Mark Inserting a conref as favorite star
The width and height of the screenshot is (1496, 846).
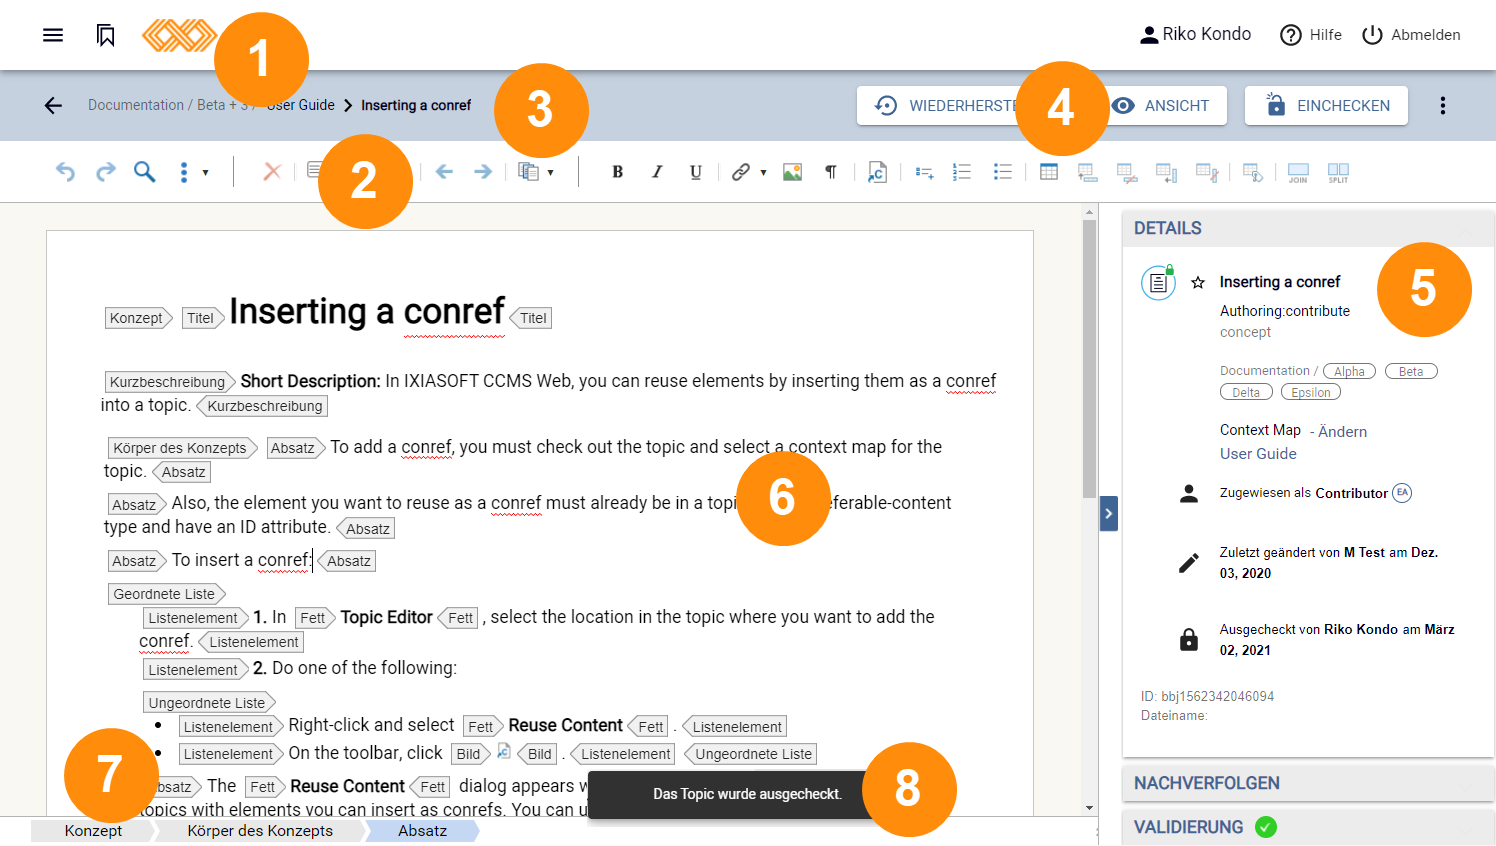click(1198, 283)
